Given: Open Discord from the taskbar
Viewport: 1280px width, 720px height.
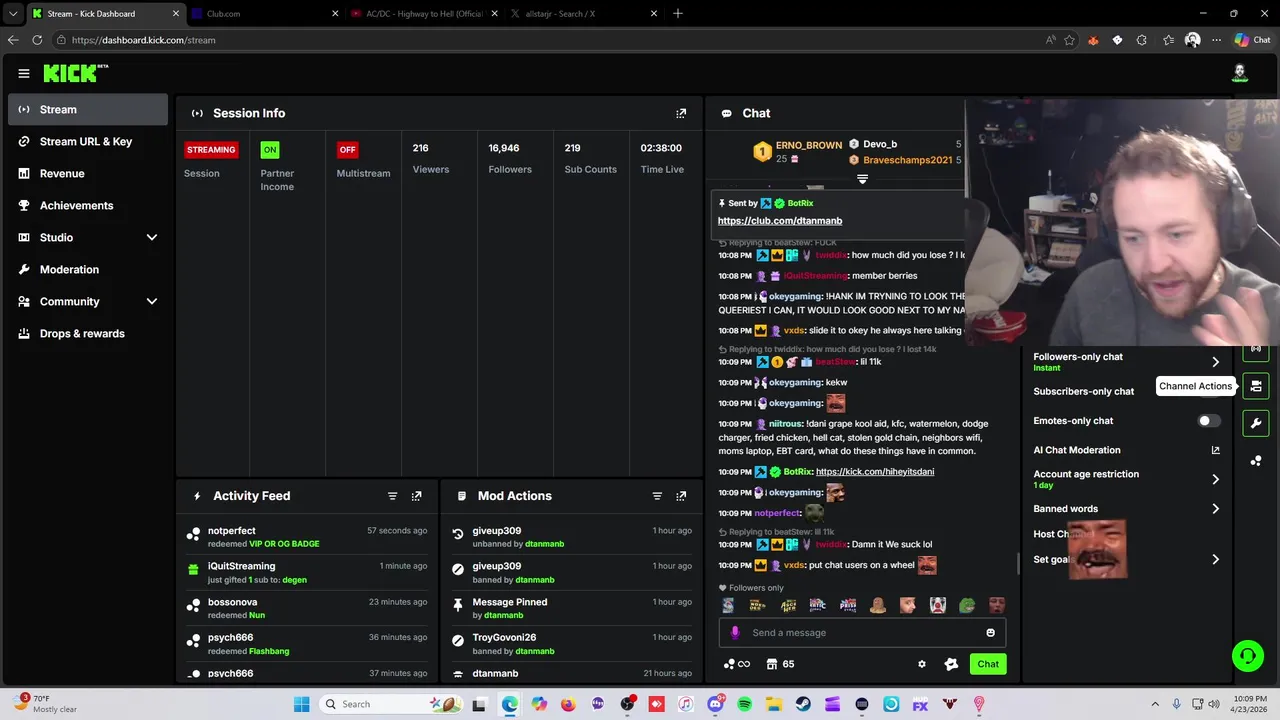Looking at the screenshot, I should click(715, 704).
